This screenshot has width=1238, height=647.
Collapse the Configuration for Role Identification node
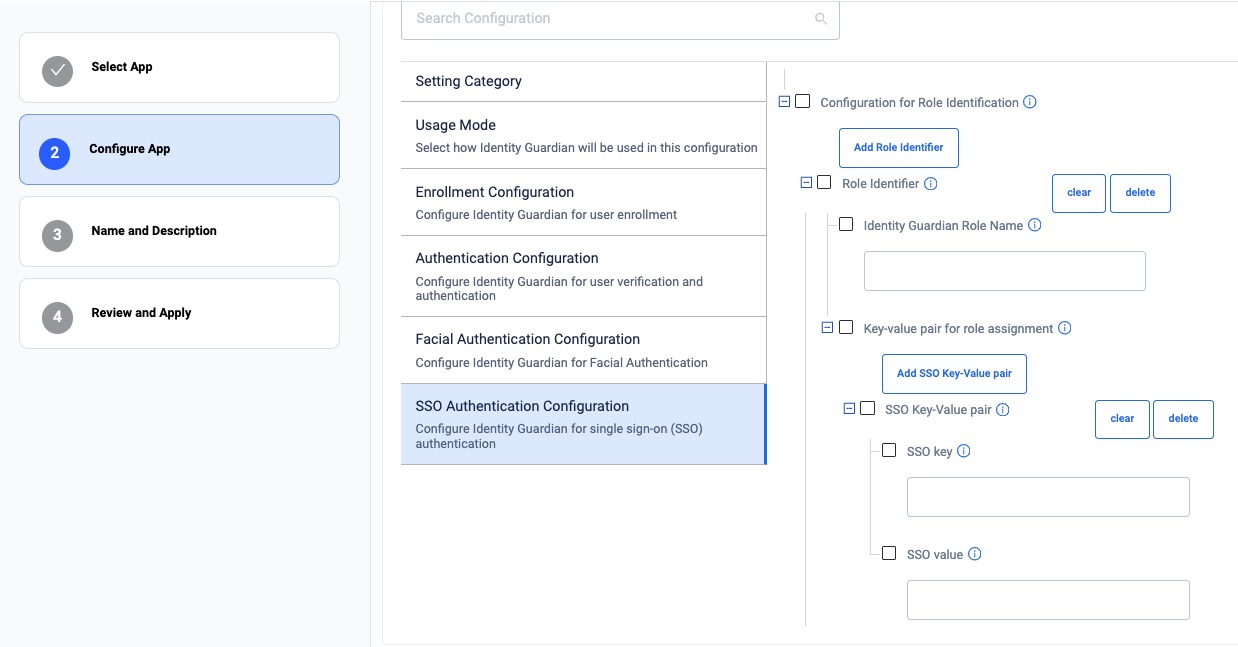click(784, 102)
